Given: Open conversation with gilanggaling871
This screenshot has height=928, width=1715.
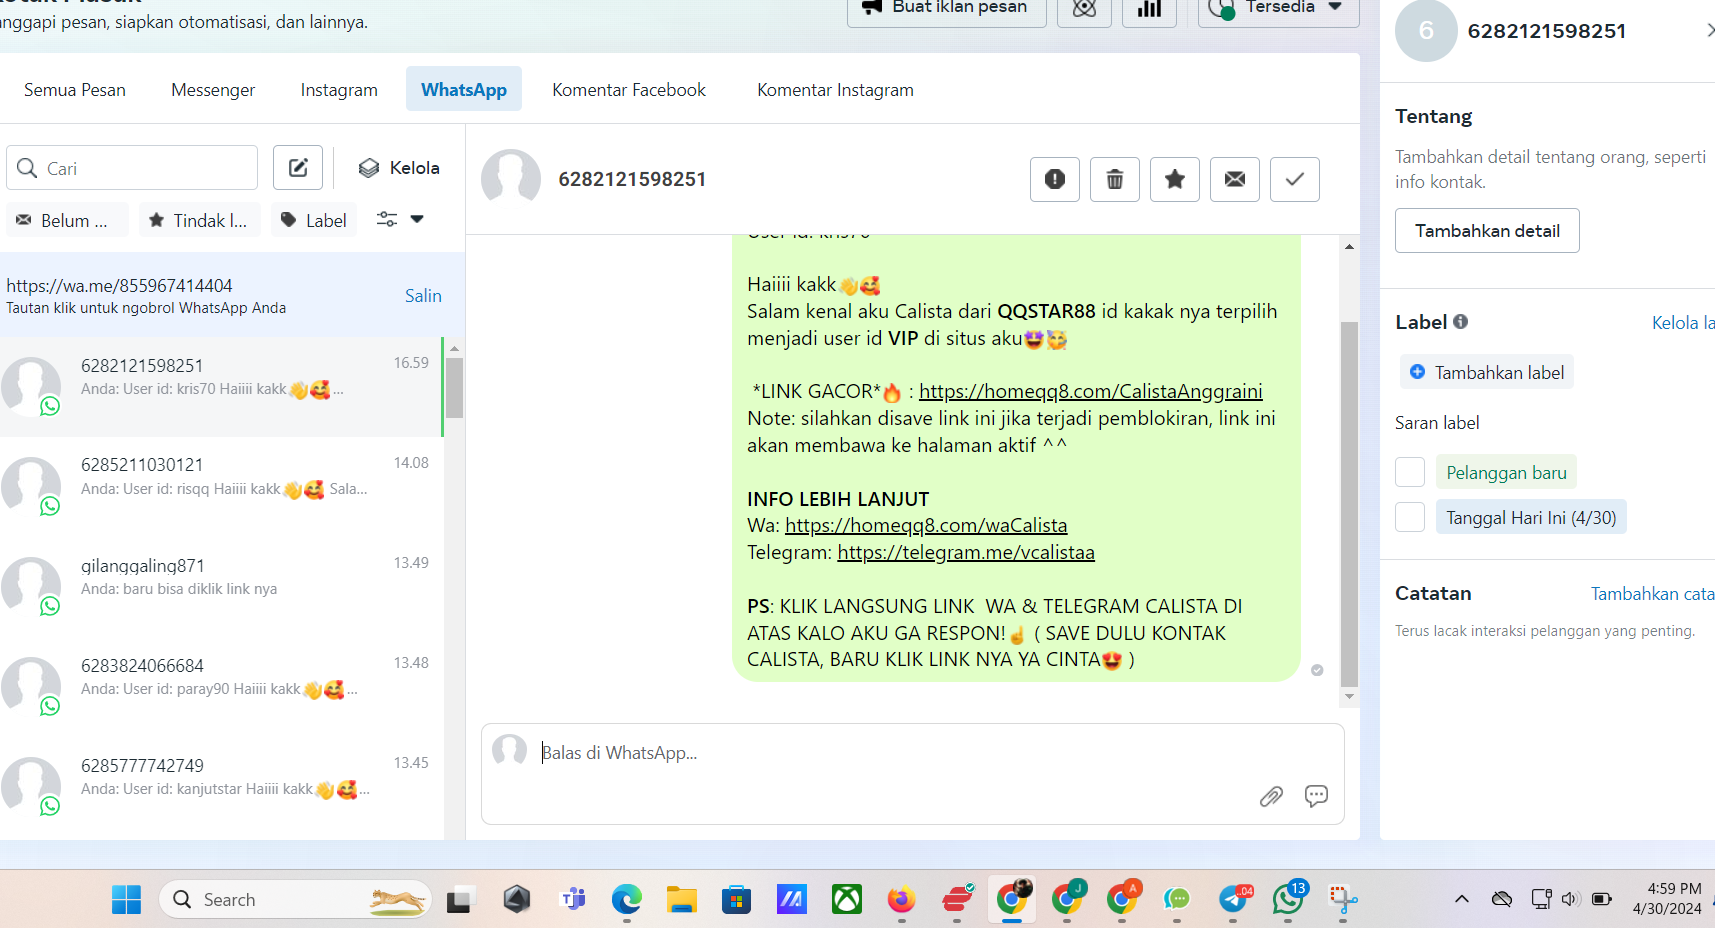Looking at the screenshot, I should point(220,586).
